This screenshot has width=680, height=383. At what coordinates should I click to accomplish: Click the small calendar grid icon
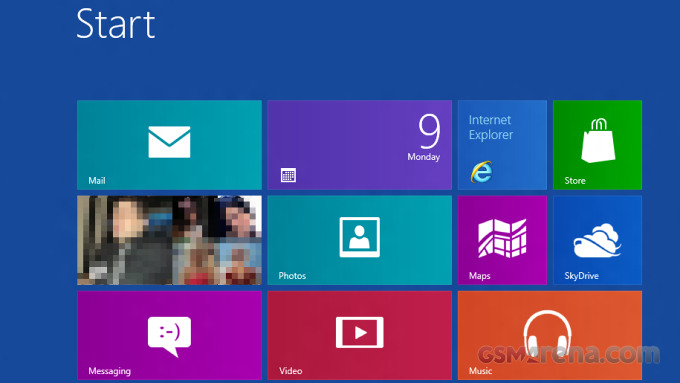[x=288, y=175]
